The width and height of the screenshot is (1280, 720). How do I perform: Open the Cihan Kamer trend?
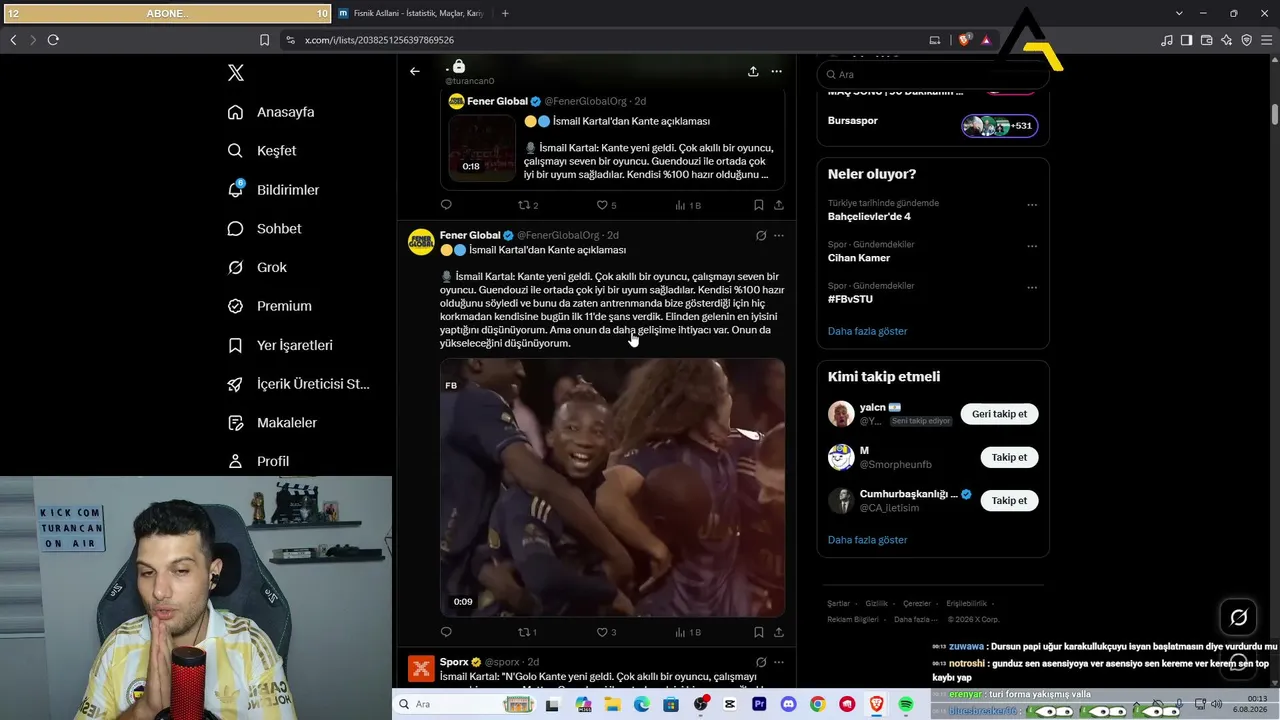859,258
